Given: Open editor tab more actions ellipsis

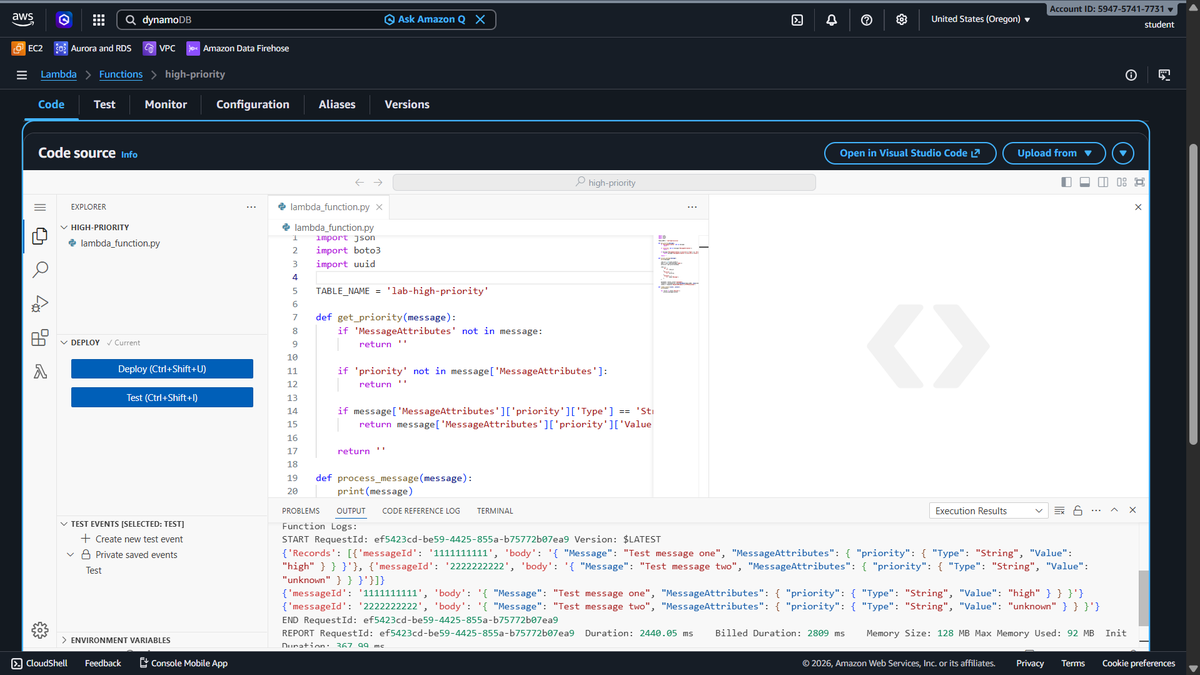Looking at the screenshot, I should 692,207.
